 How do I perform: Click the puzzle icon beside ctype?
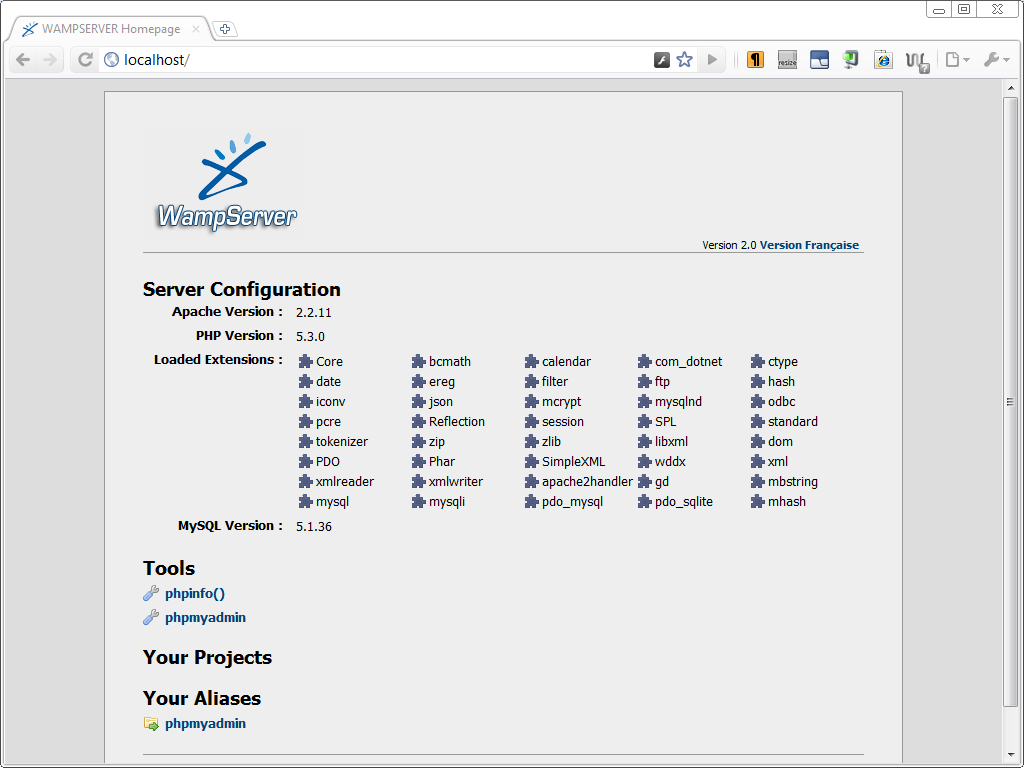pyautogui.click(x=758, y=362)
